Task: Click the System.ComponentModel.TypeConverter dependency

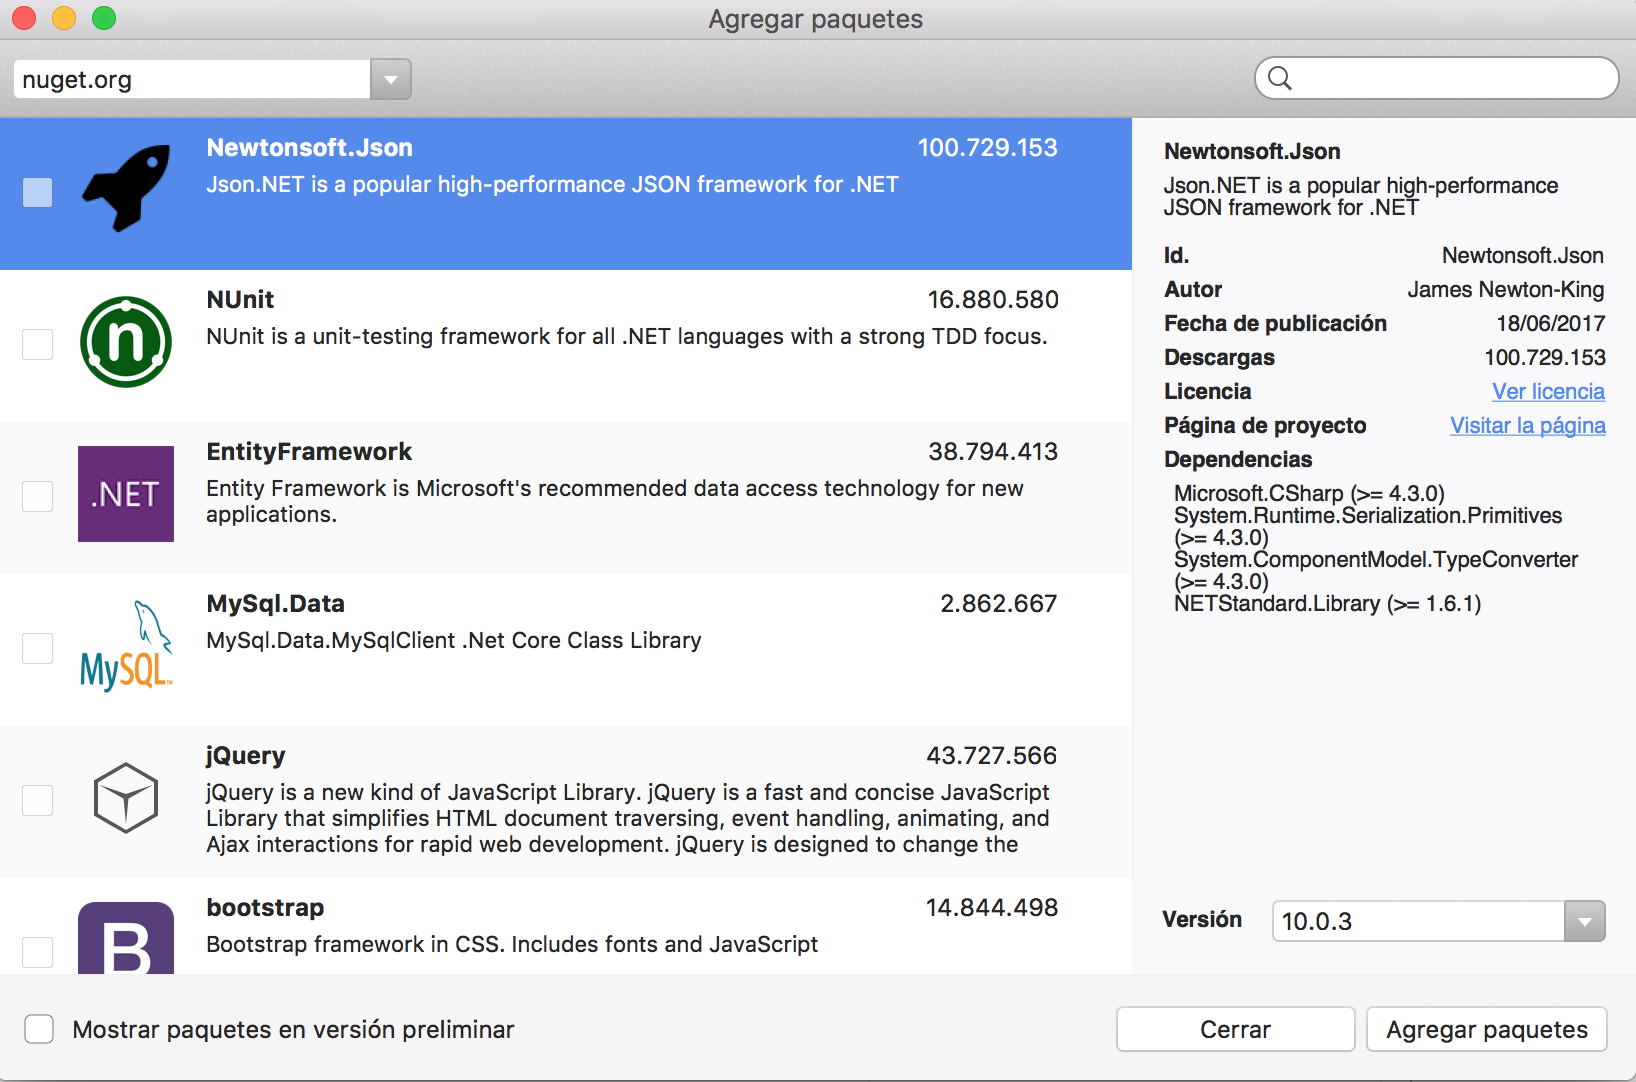Action: pyautogui.click(x=1376, y=570)
